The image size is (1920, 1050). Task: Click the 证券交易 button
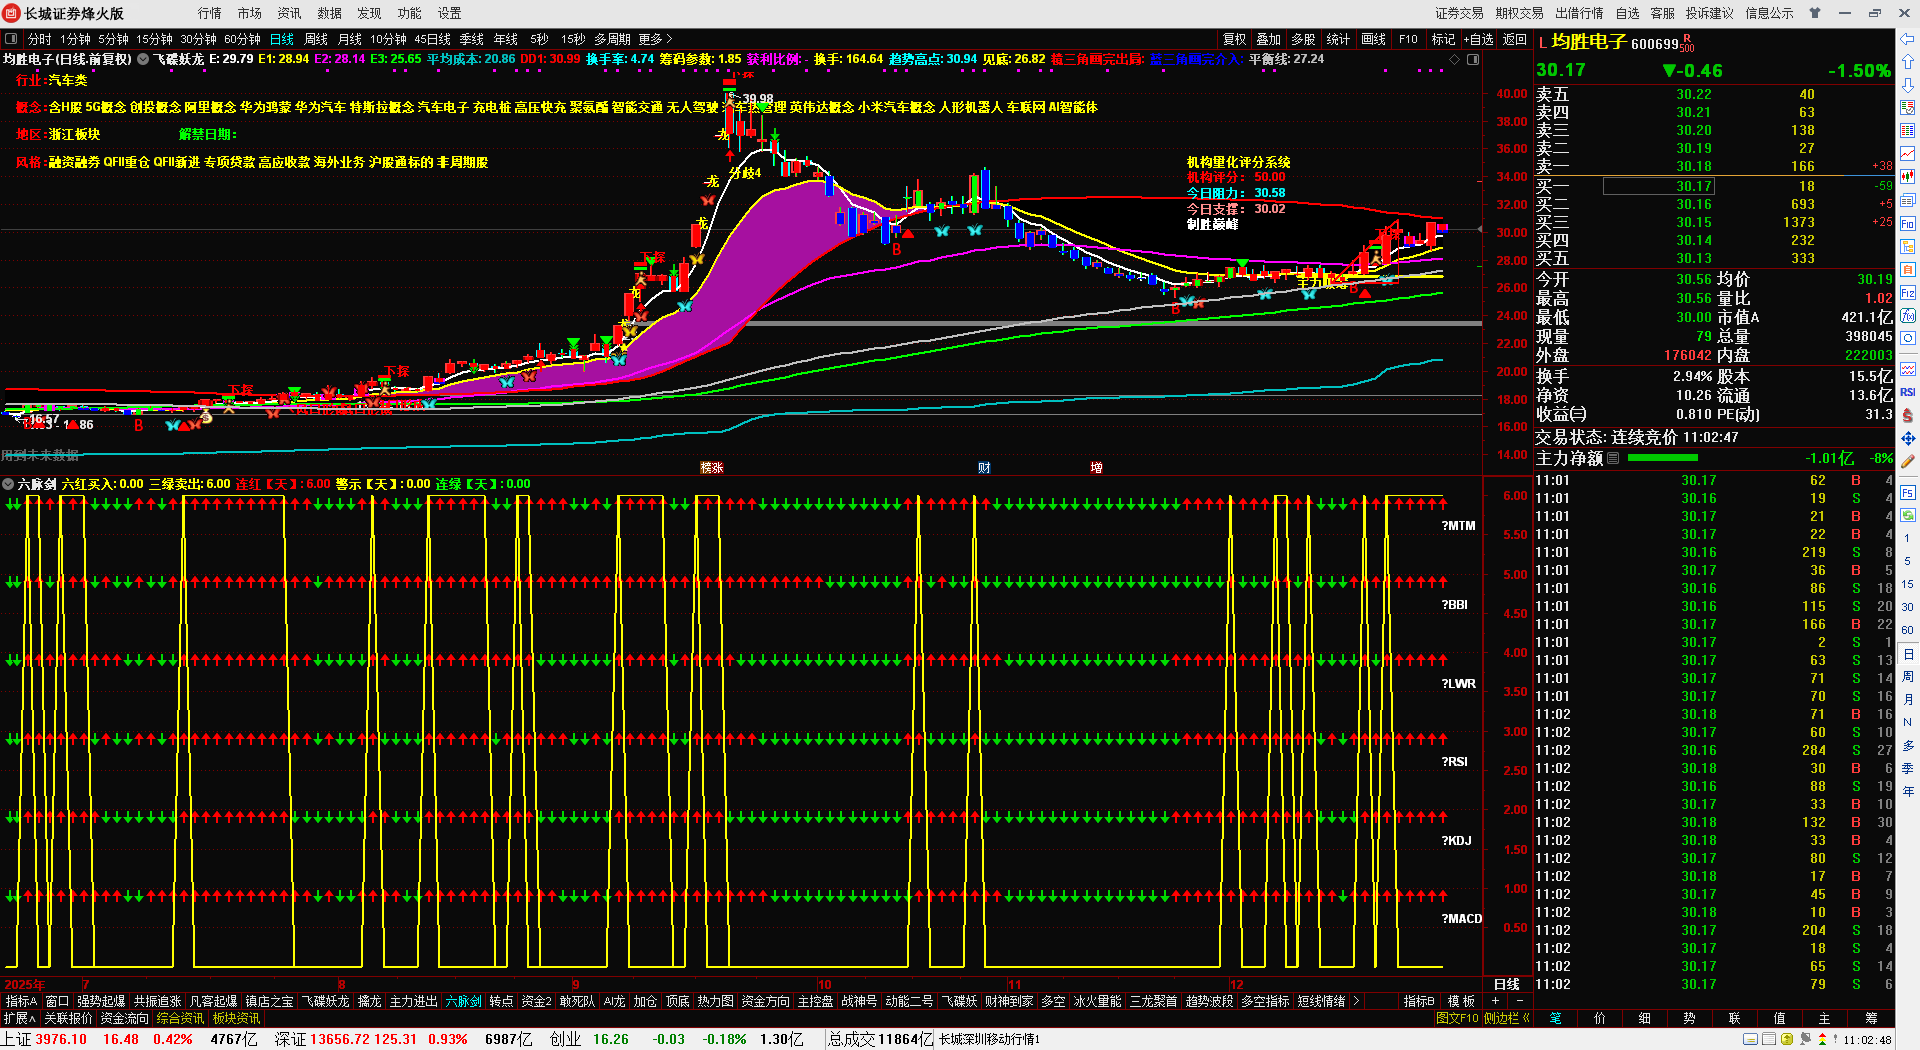(1460, 13)
